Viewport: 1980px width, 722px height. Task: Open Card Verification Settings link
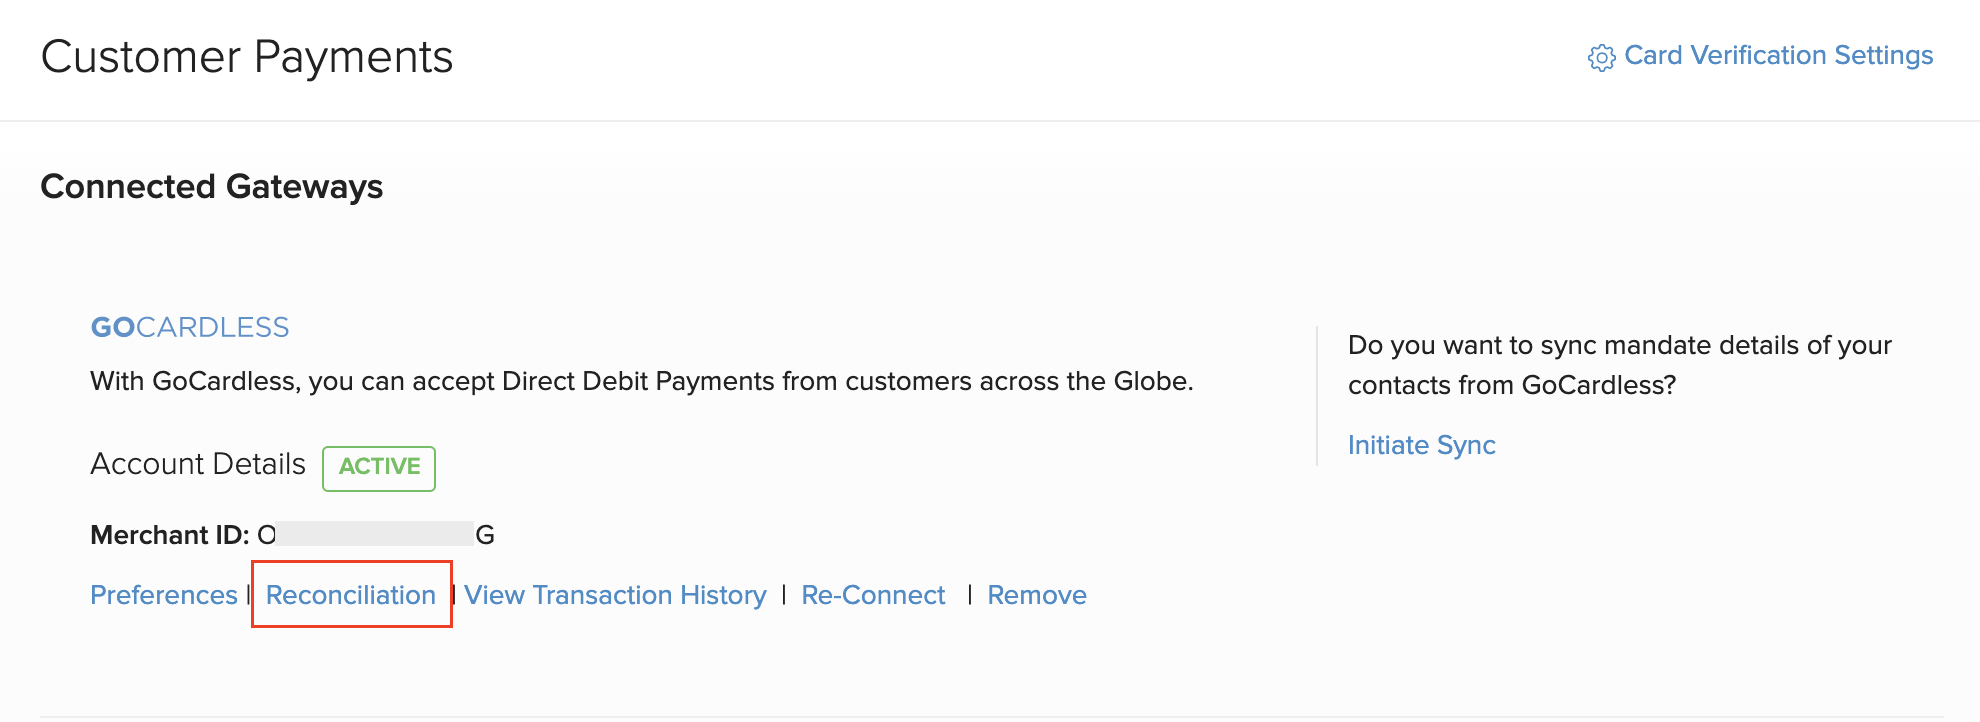coord(1778,56)
